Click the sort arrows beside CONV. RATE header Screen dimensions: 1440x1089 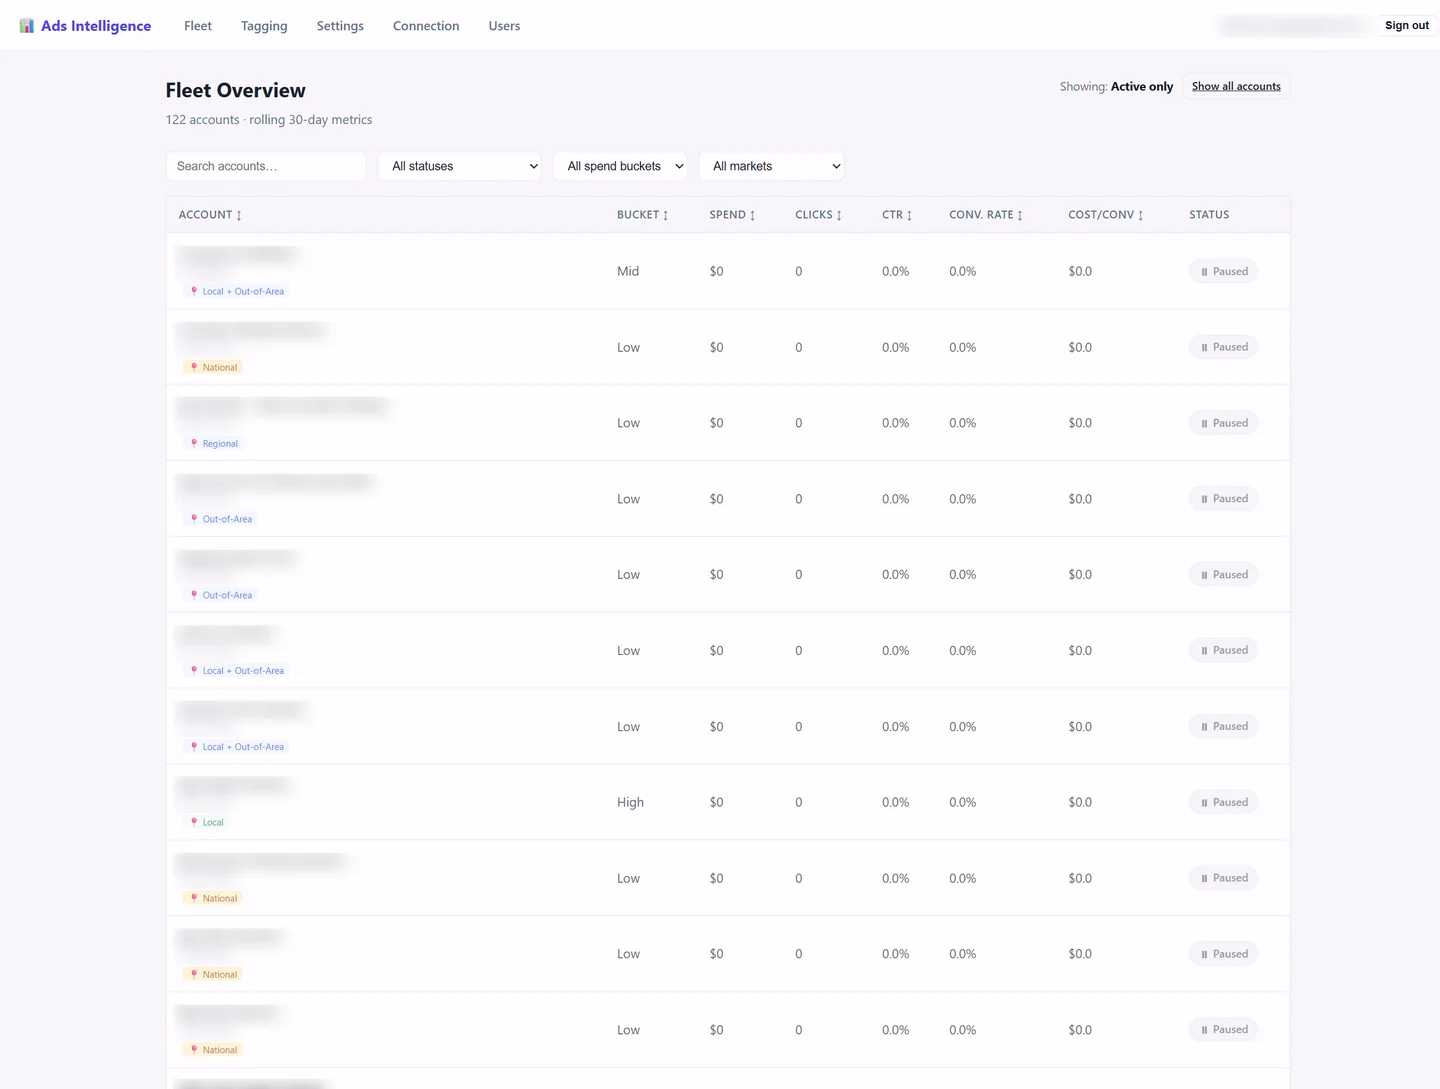click(1020, 215)
